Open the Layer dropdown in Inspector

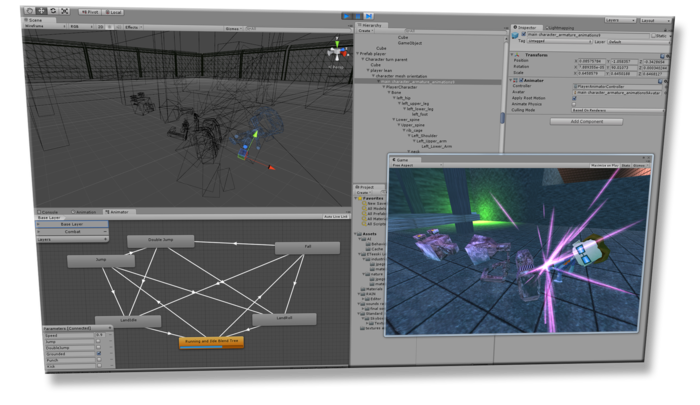coord(639,42)
